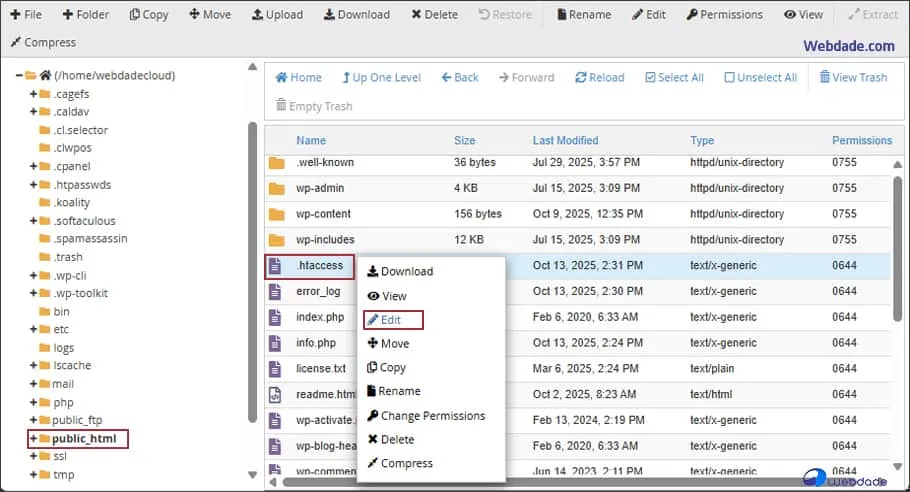This screenshot has height=492, width=910.
Task: Open View Trash
Action: pyautogui.click(x=853, y=78)
